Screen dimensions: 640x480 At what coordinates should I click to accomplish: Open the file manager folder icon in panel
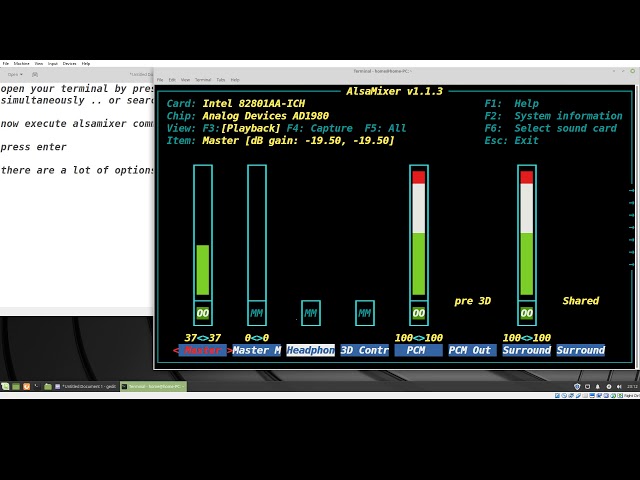[48, 387]
